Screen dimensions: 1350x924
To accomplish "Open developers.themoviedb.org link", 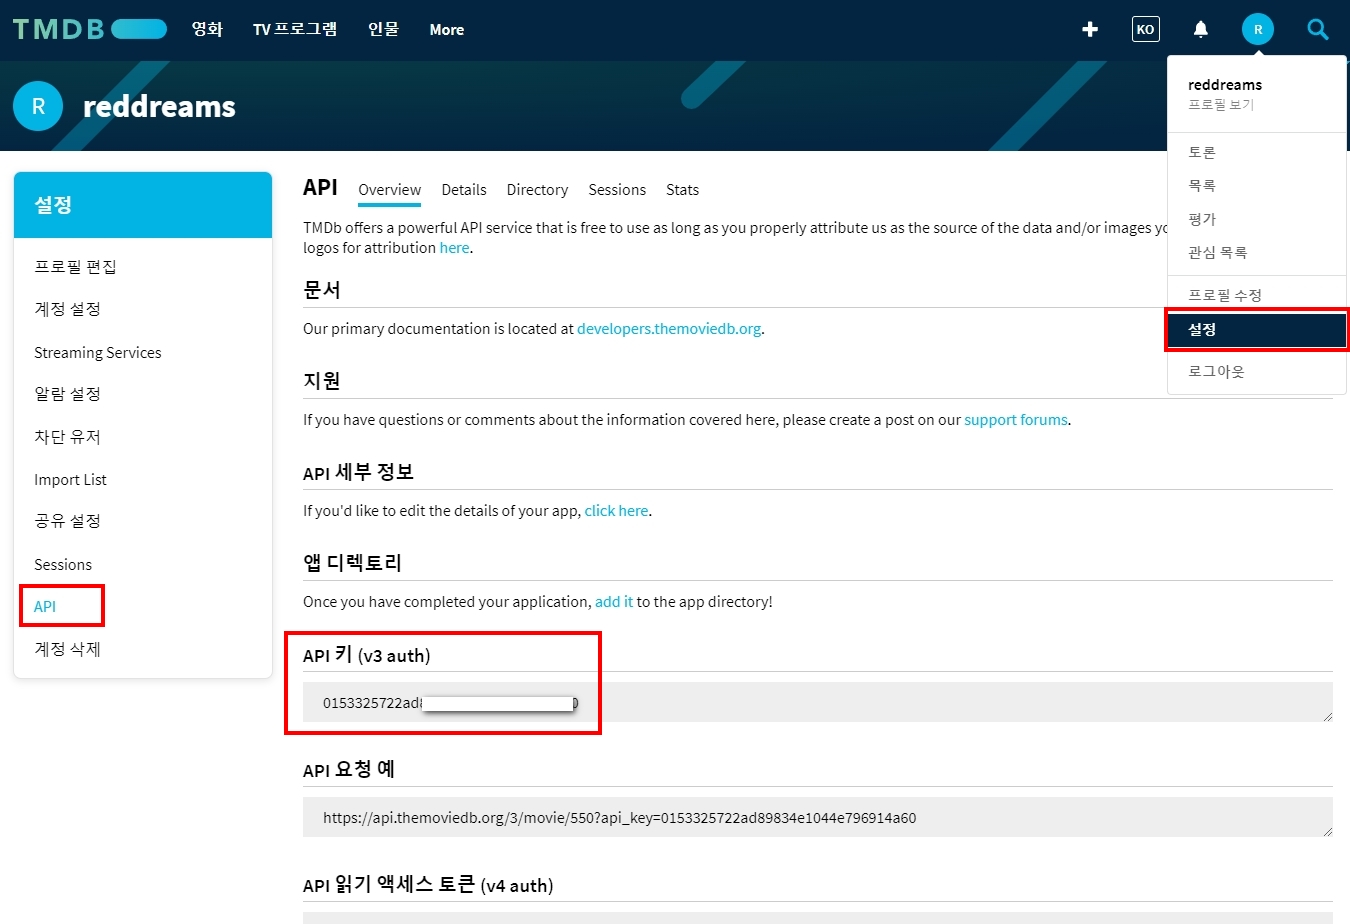I will (x=669, y=329).
